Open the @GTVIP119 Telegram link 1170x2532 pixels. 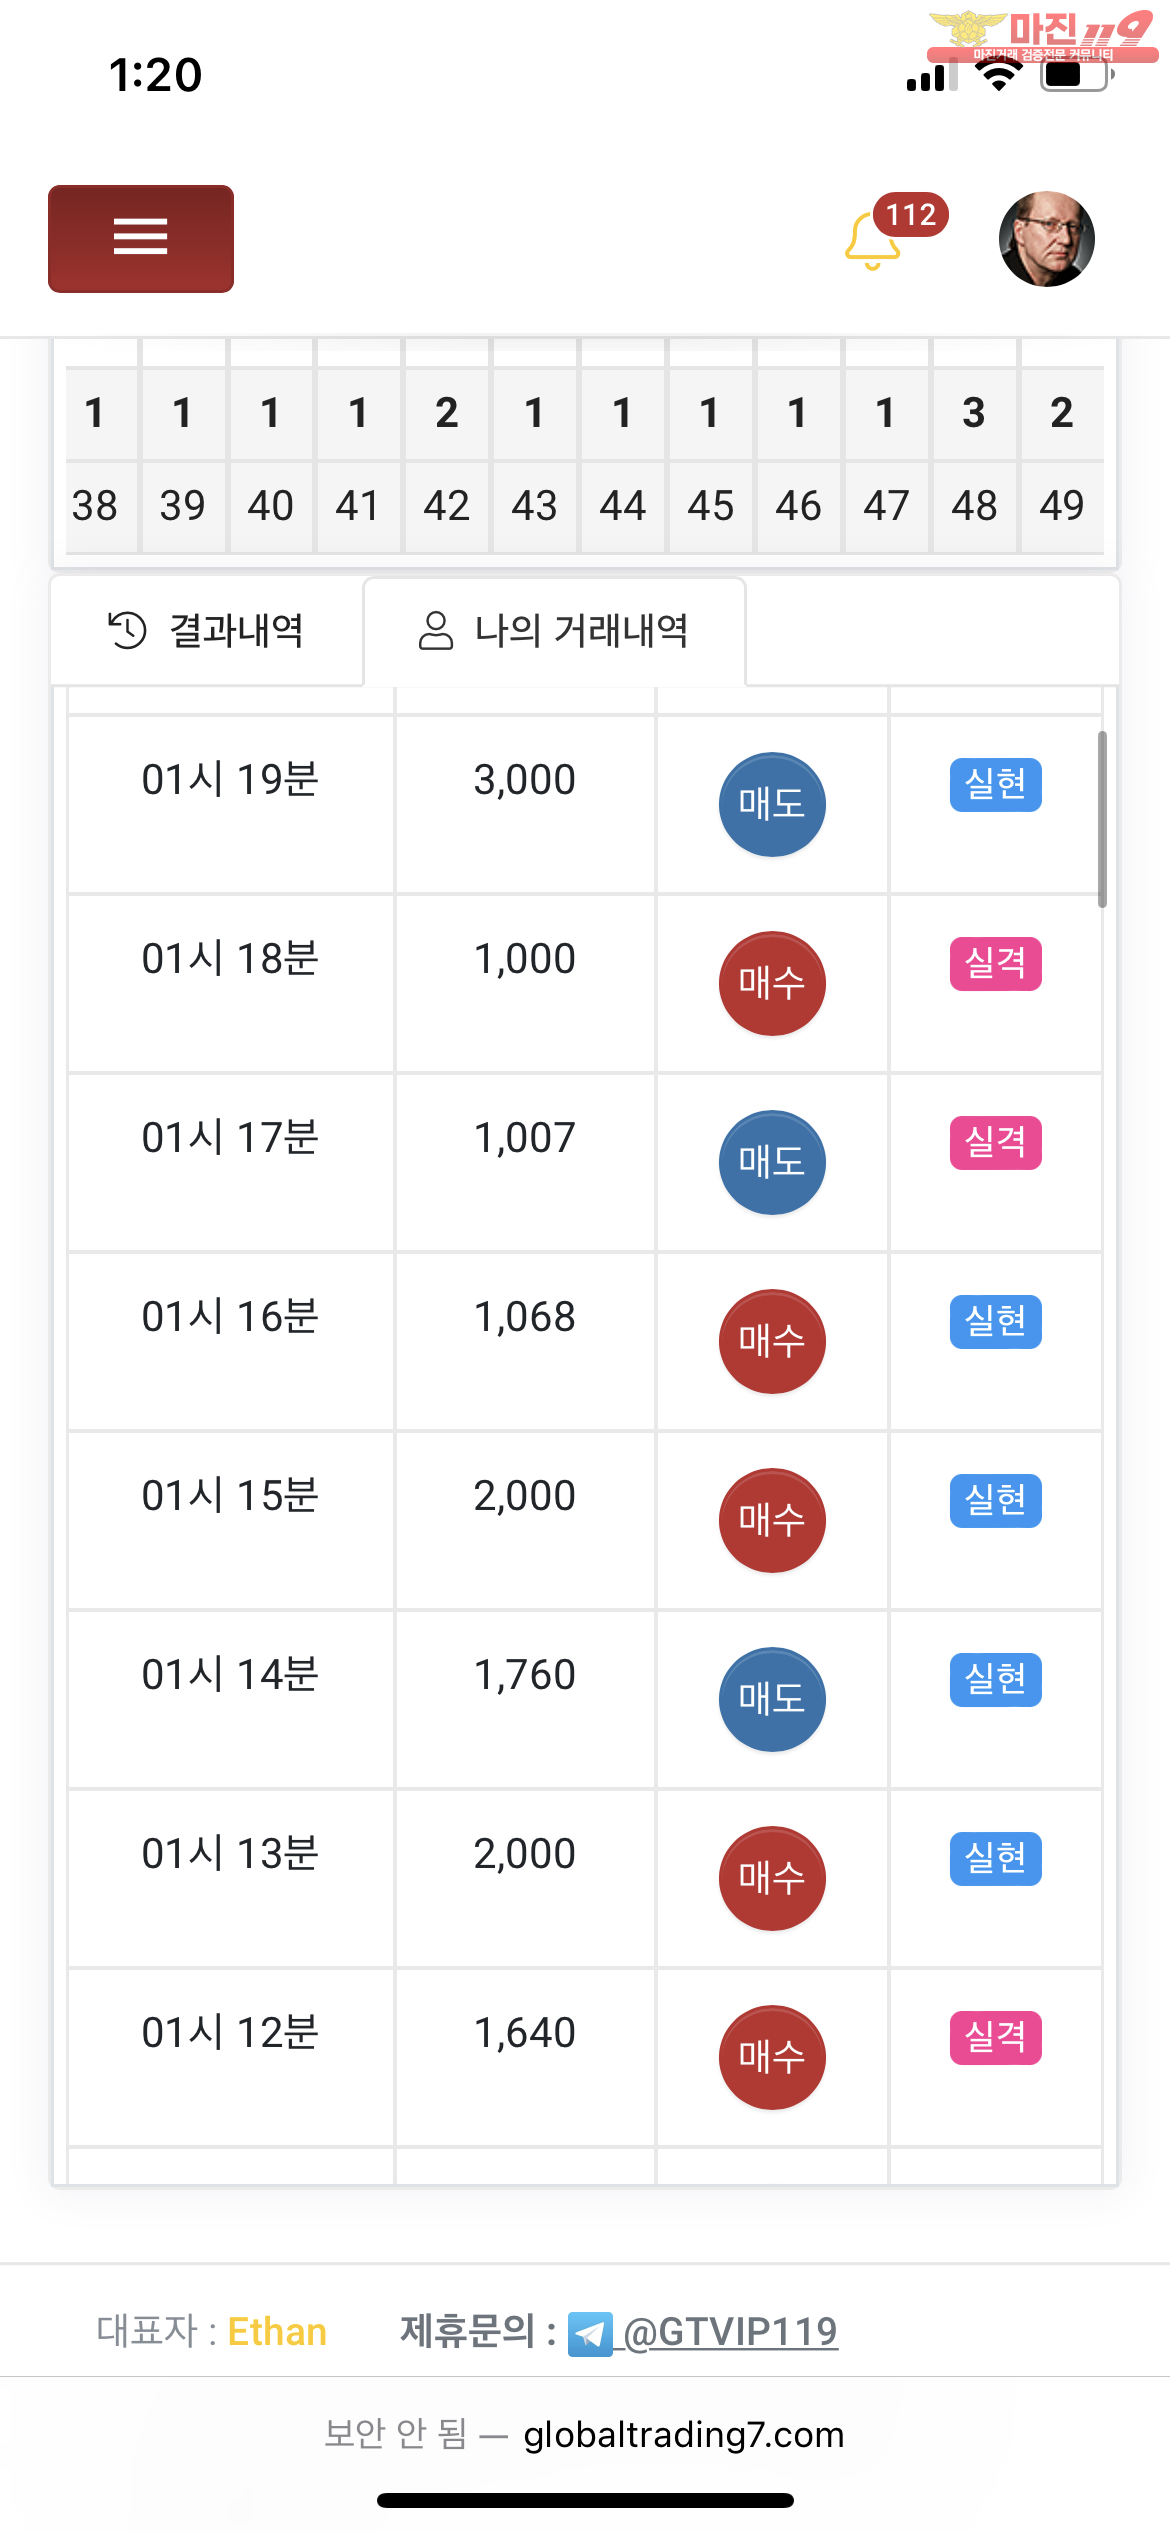pos(730,2332)
